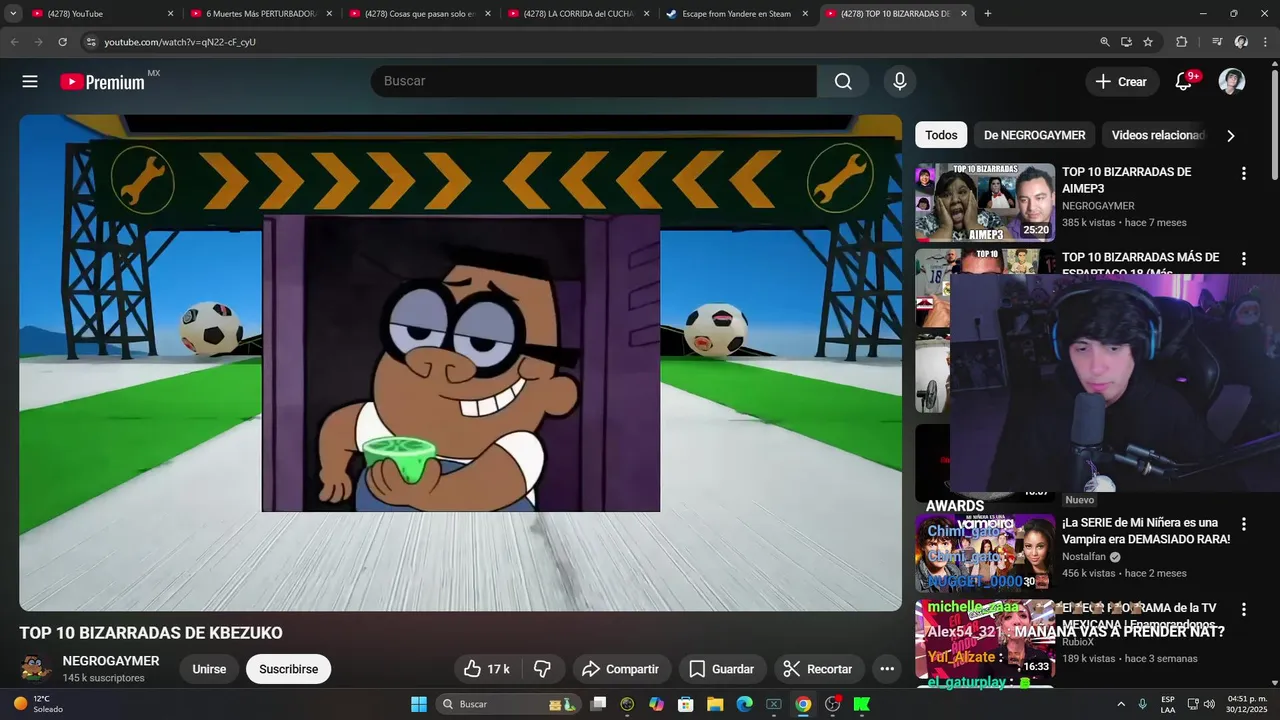Open File Explorer from taskbar
This screenshot has height=720, width=1280.
coord(715,704)
